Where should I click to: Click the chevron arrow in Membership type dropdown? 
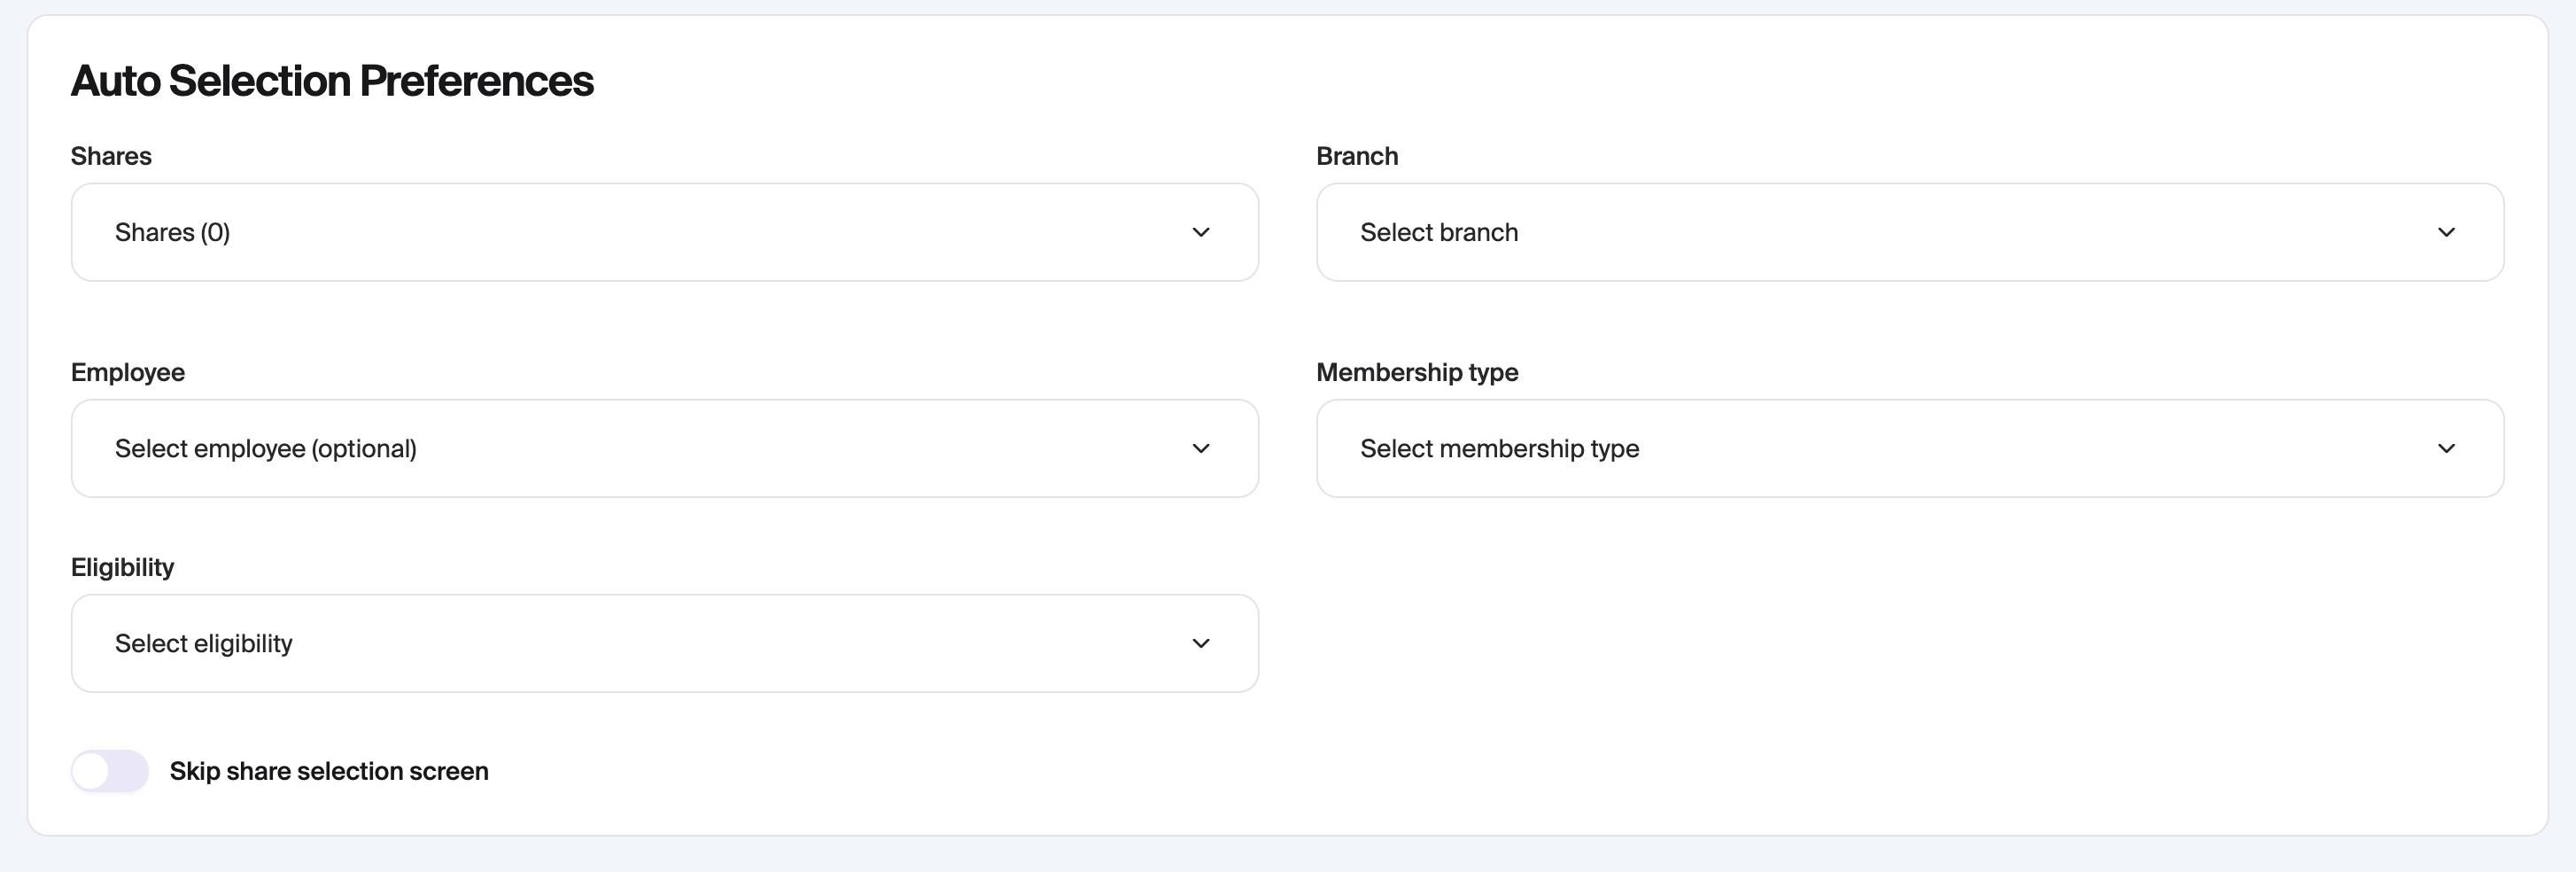pyautogui.click(x=2446, y=448)
